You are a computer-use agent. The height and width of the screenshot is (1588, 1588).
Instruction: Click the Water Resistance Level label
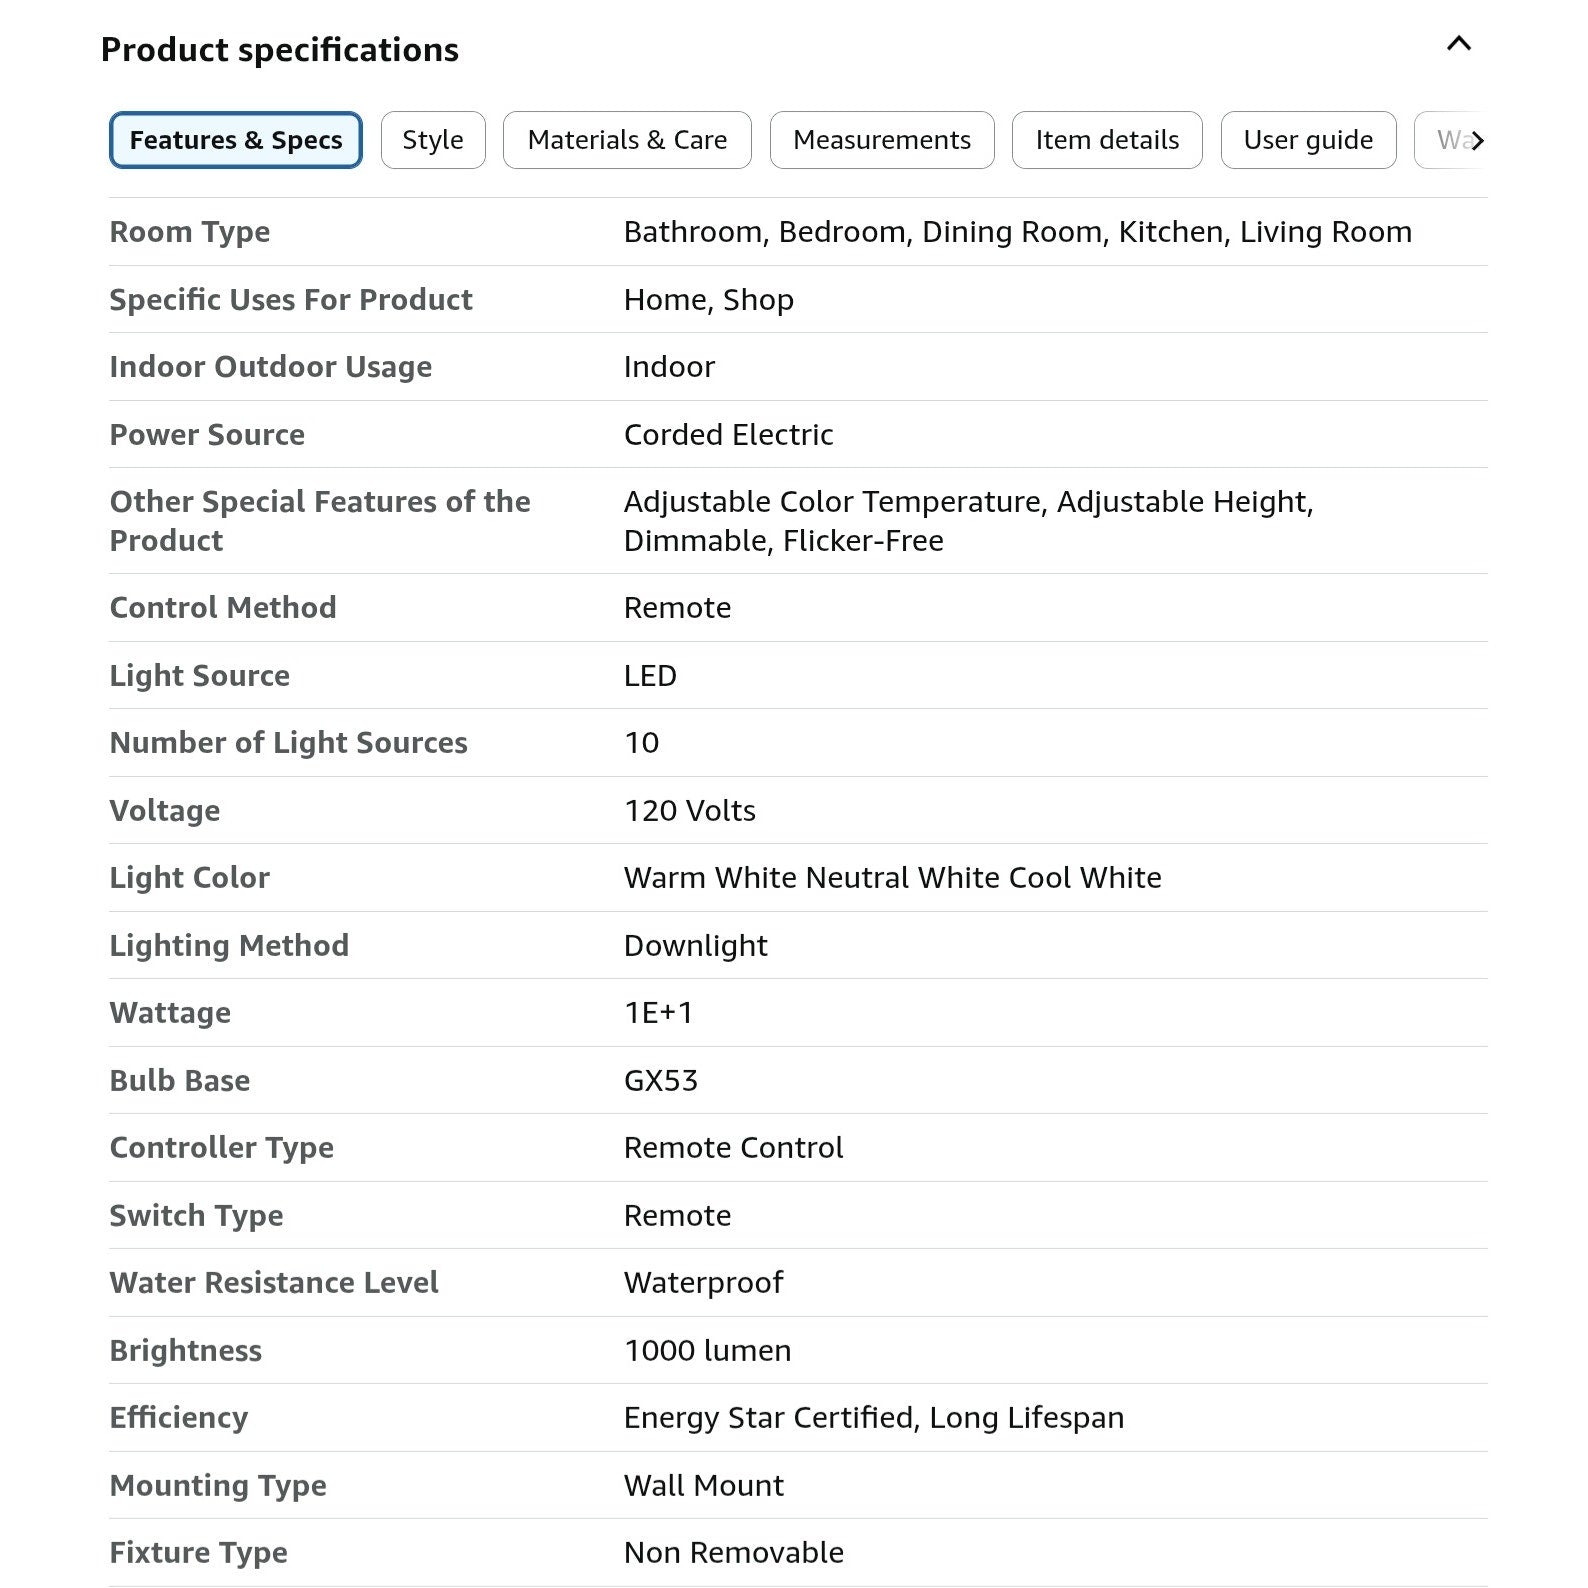click(x=274, y=1283)
